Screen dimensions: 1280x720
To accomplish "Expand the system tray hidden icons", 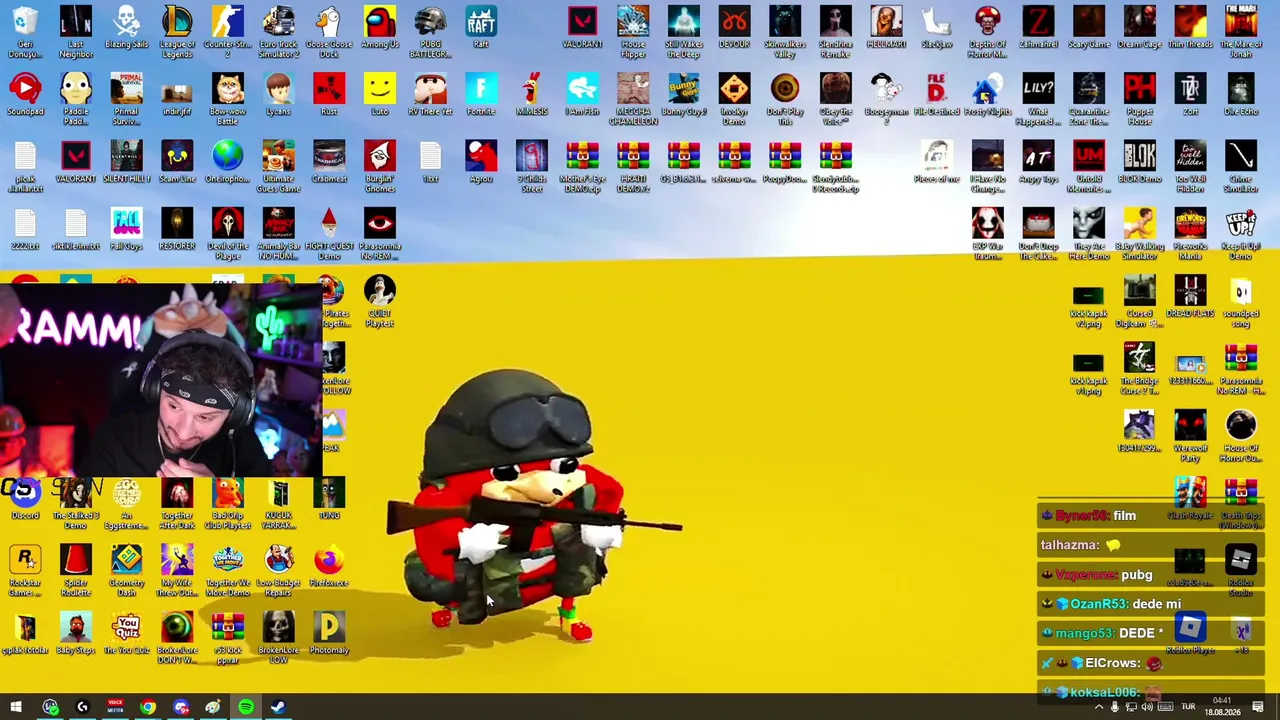I will [1099, 707].
